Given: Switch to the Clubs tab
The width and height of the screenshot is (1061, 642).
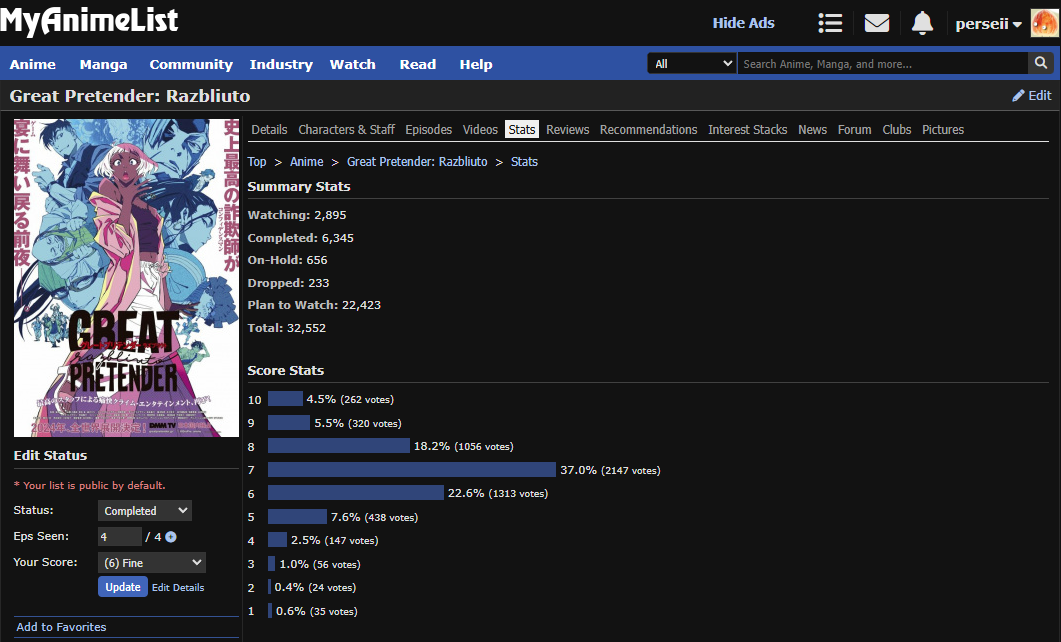Looking at the screenshot, I should pyautogui.click(x=897, y=129).
